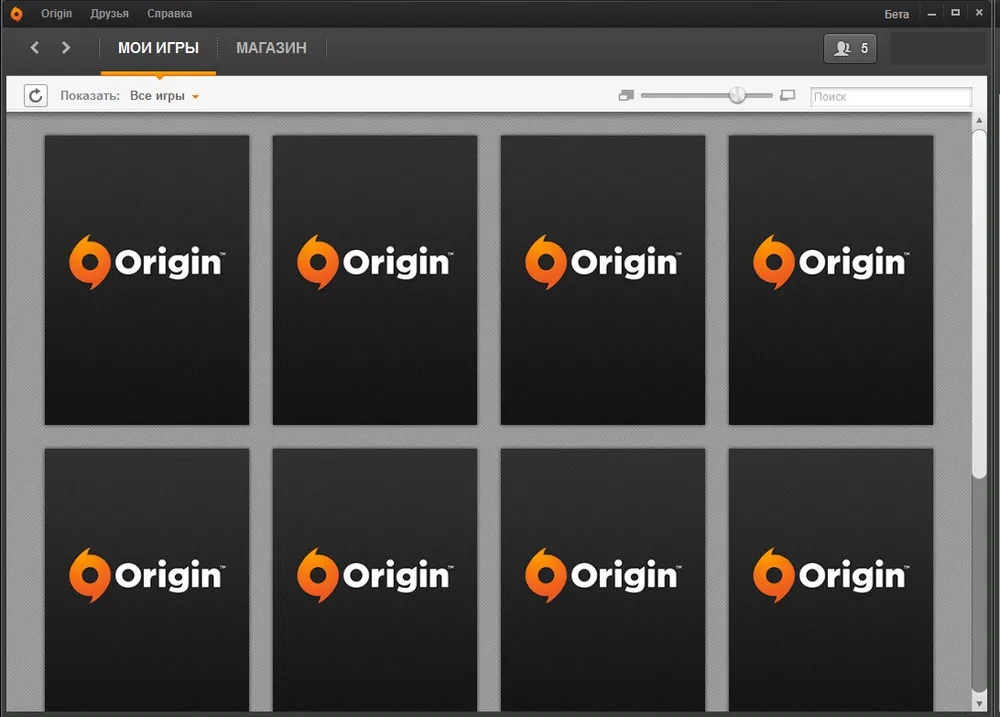
Task: Focus the 'Поиск' search field
Action: coord(890,97)
